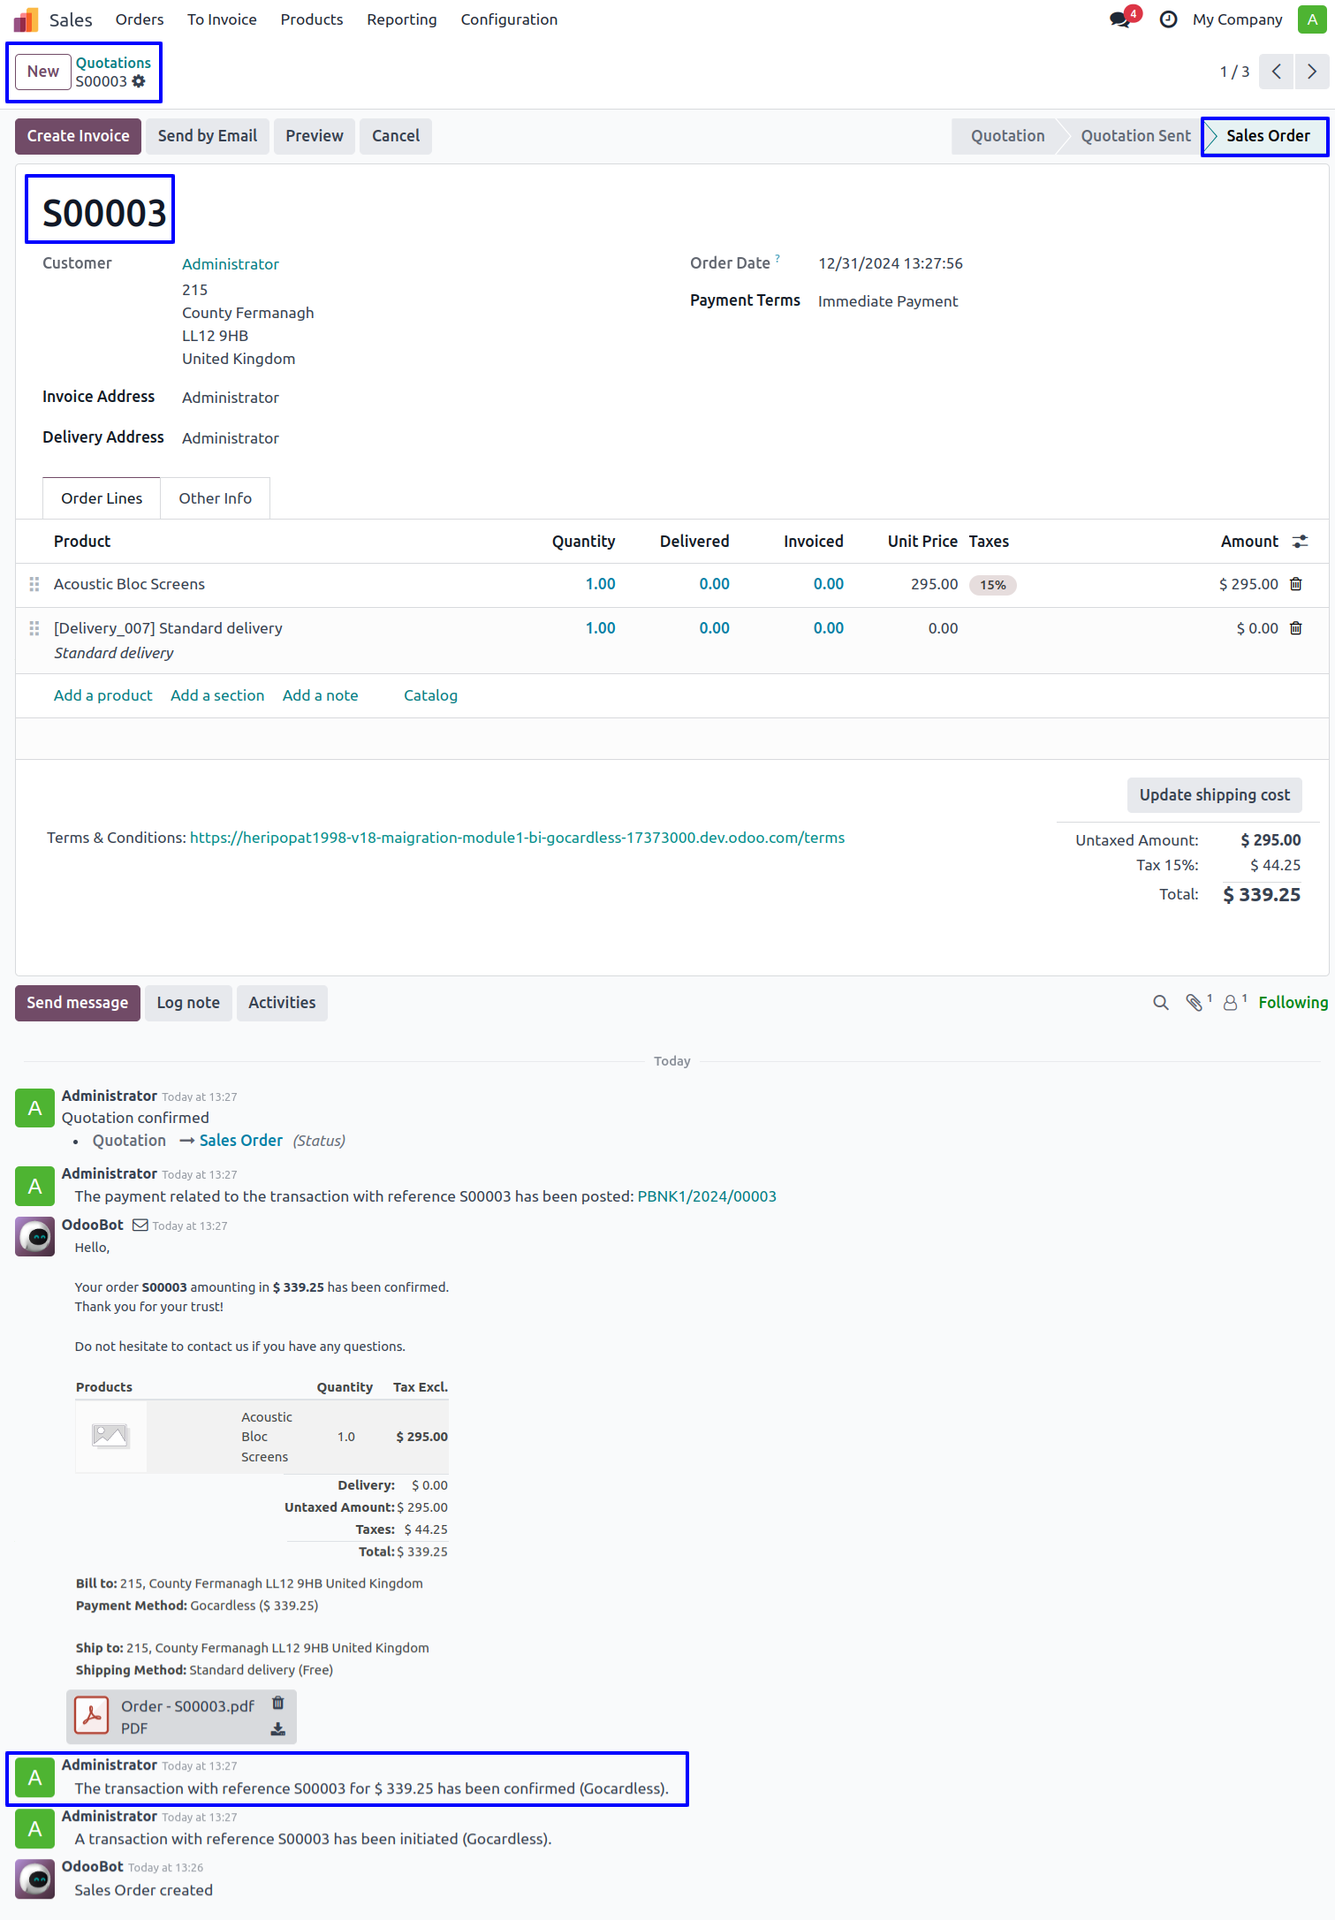Click the gear icon beside S00003 breadcrumb
The height and width of the screenshot is (1920, 1335).
pyautogui.click(x=139, y=82)
